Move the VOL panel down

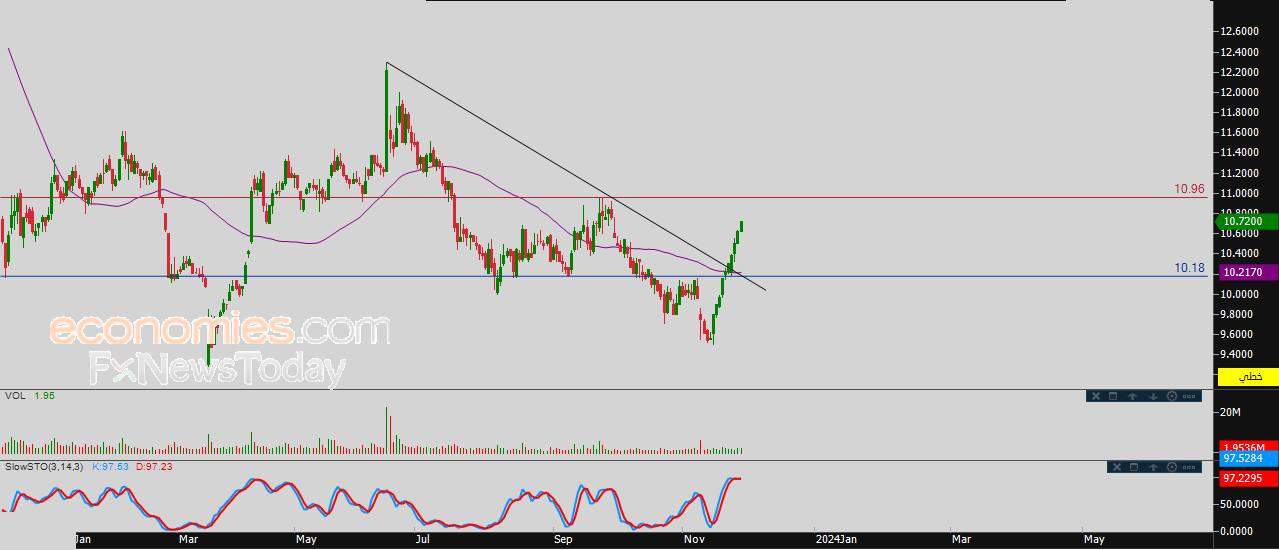(1153, 396)
